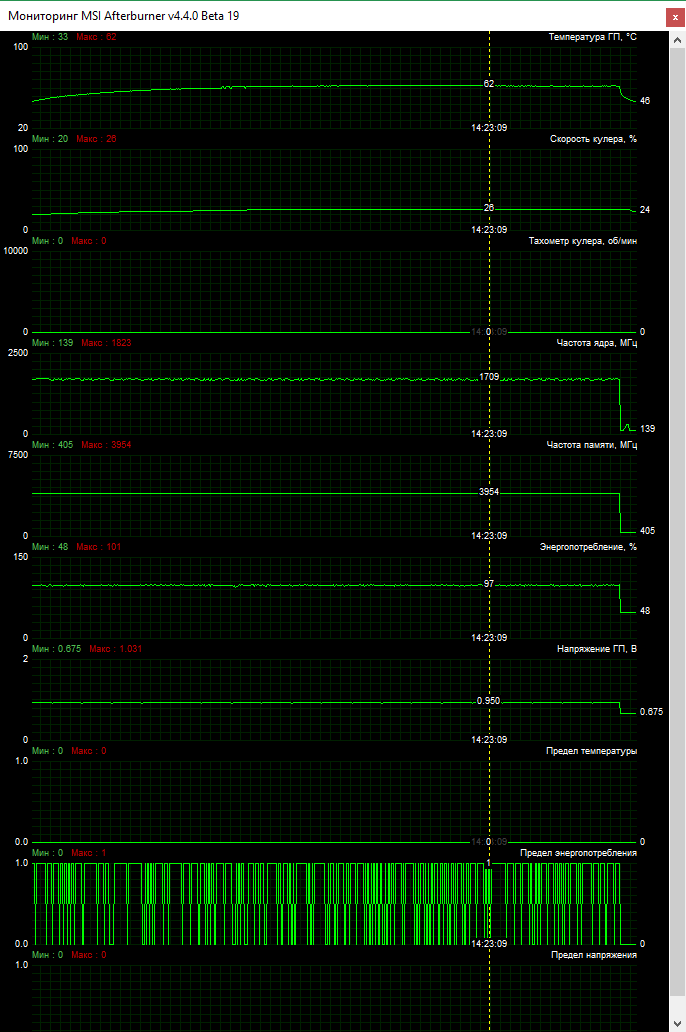Click the 'Частота памяти, МГц' graph title
Viewport: 686px width, 1032px height.
click(x=591, y=445)
